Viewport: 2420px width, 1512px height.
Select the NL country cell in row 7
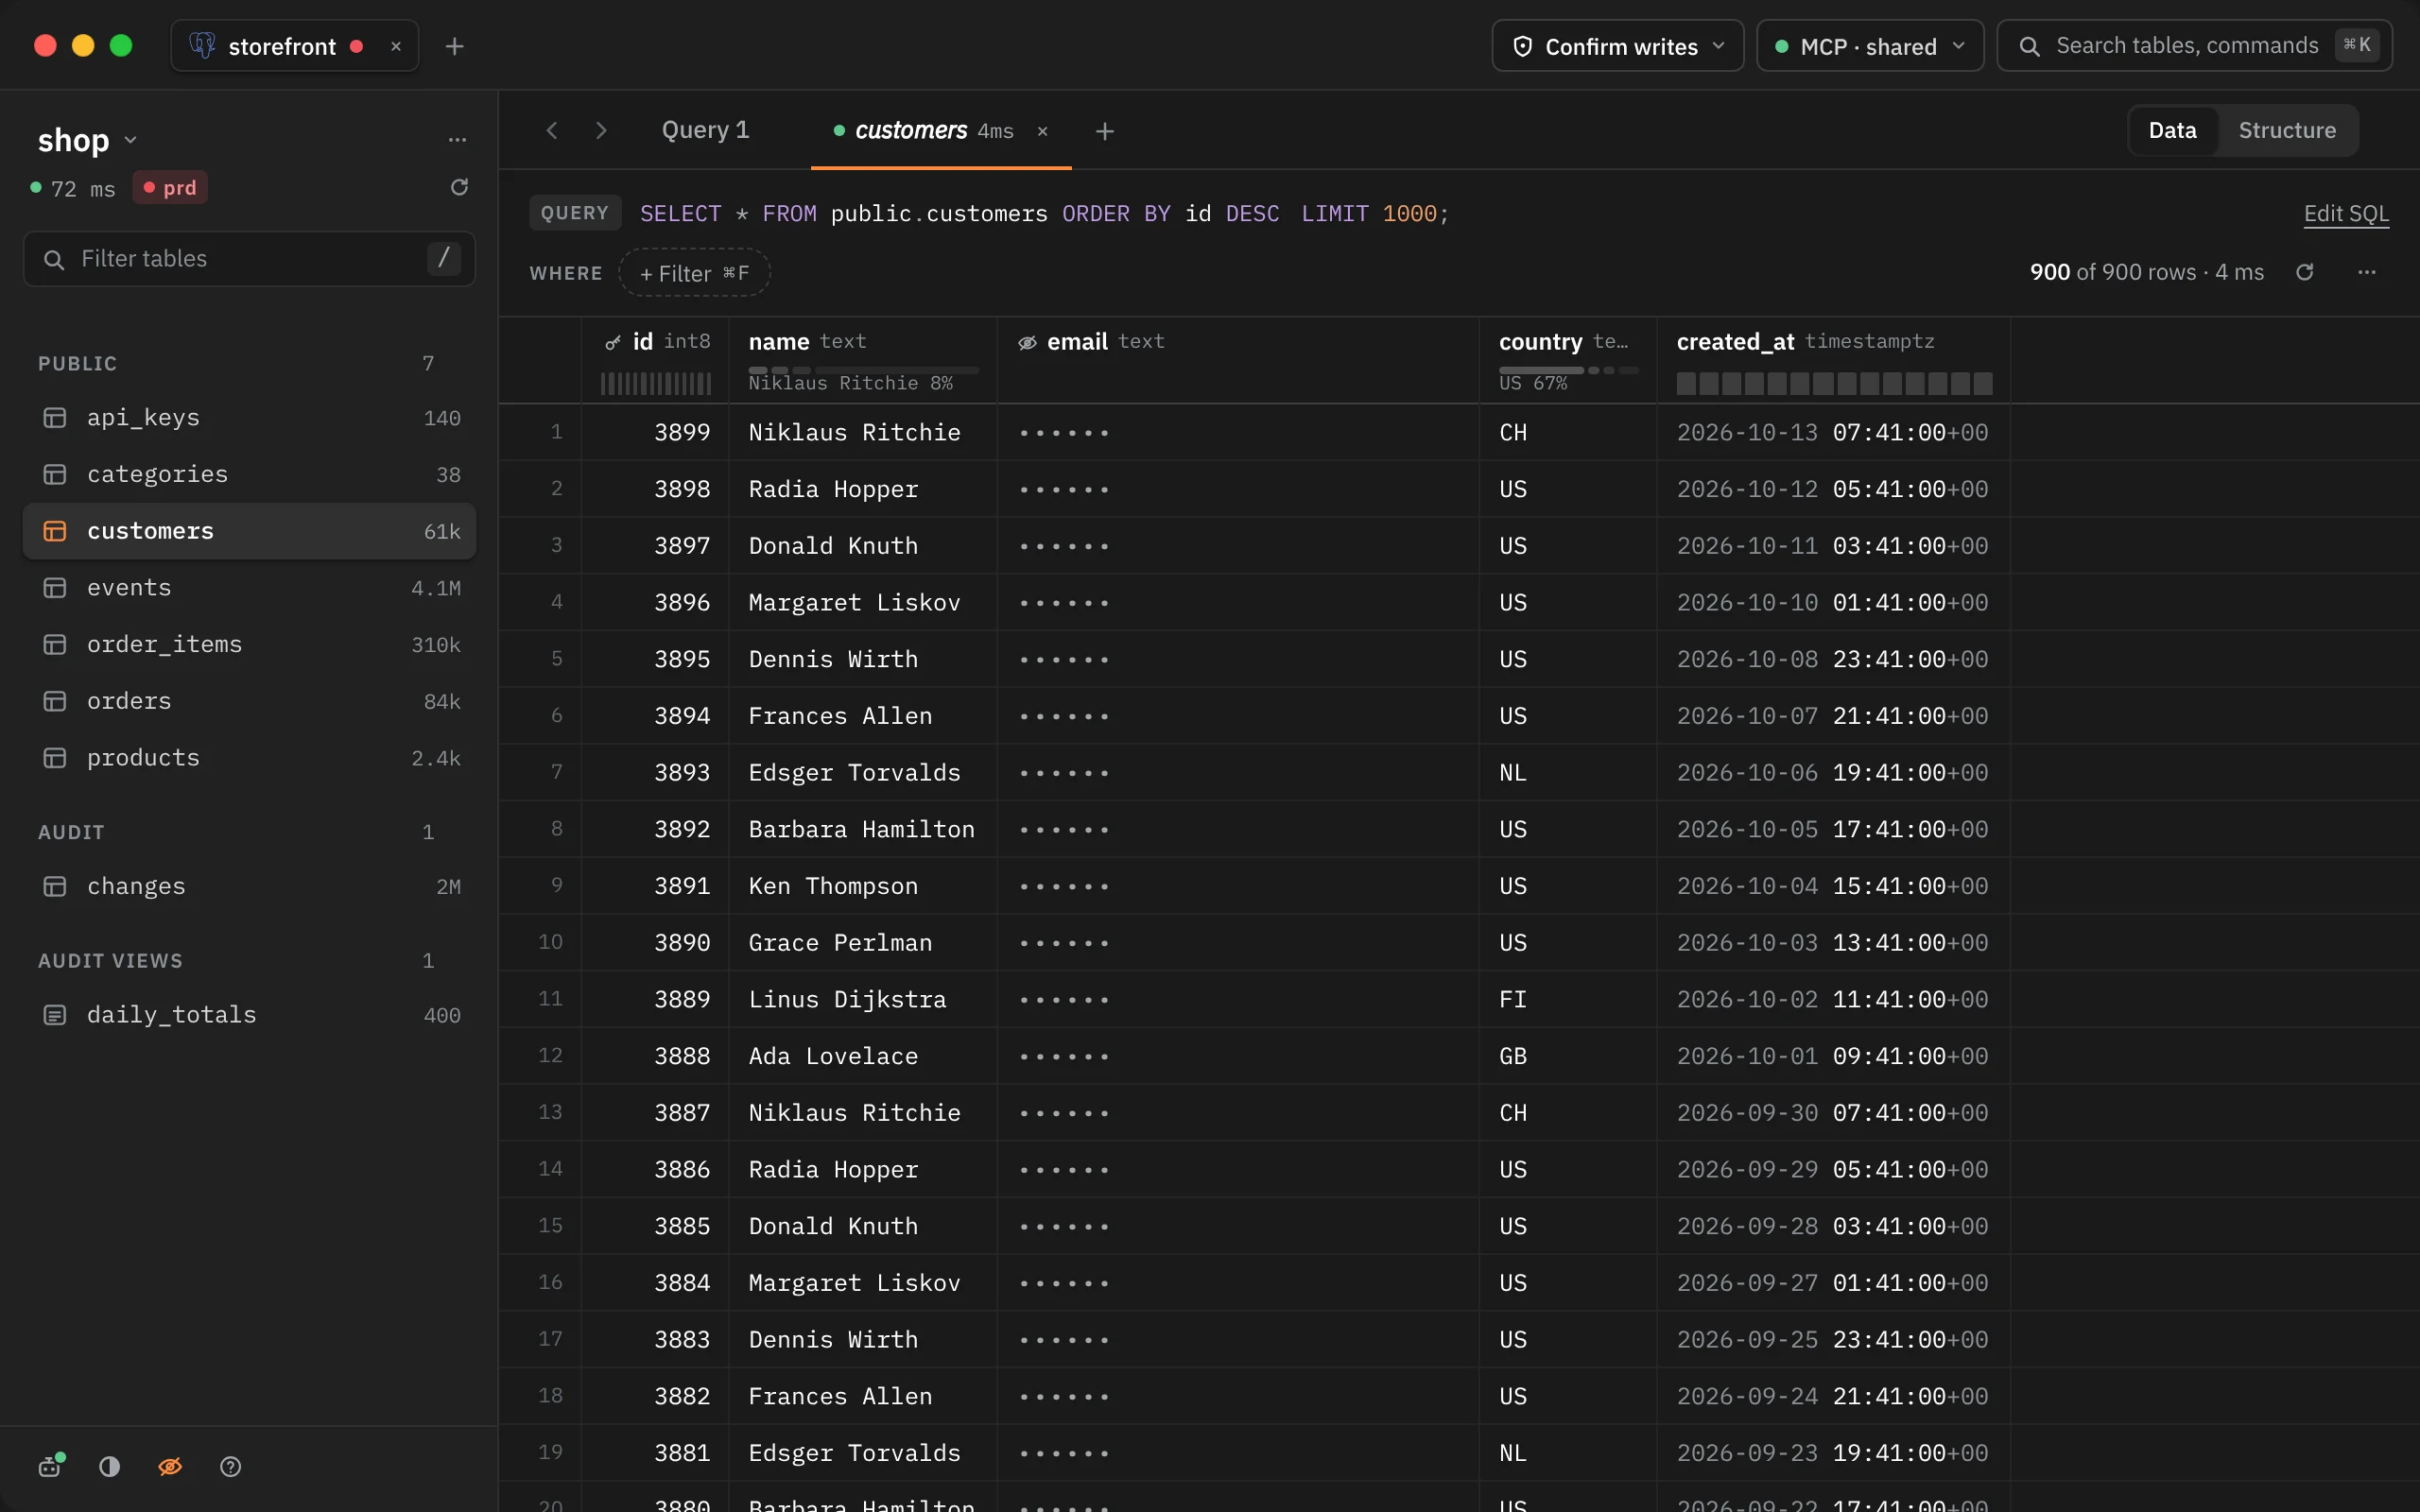tap(1568, 772)
